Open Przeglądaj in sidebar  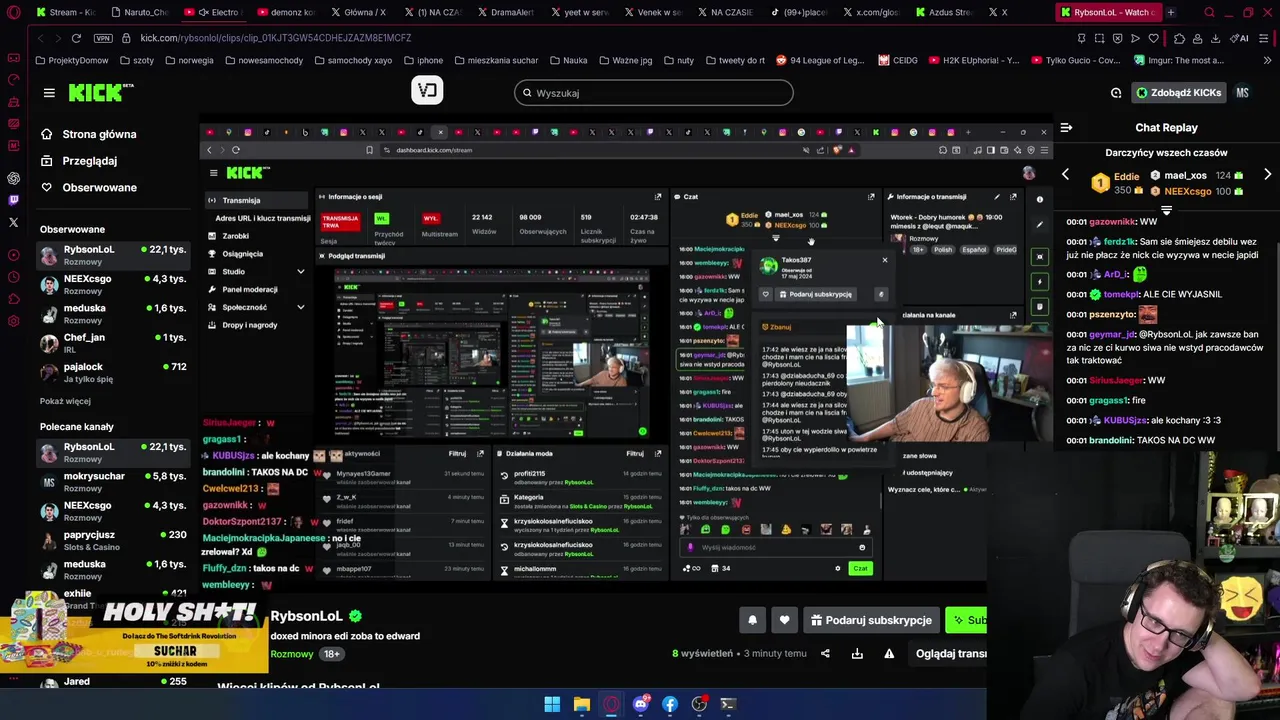tap(79, 161)
